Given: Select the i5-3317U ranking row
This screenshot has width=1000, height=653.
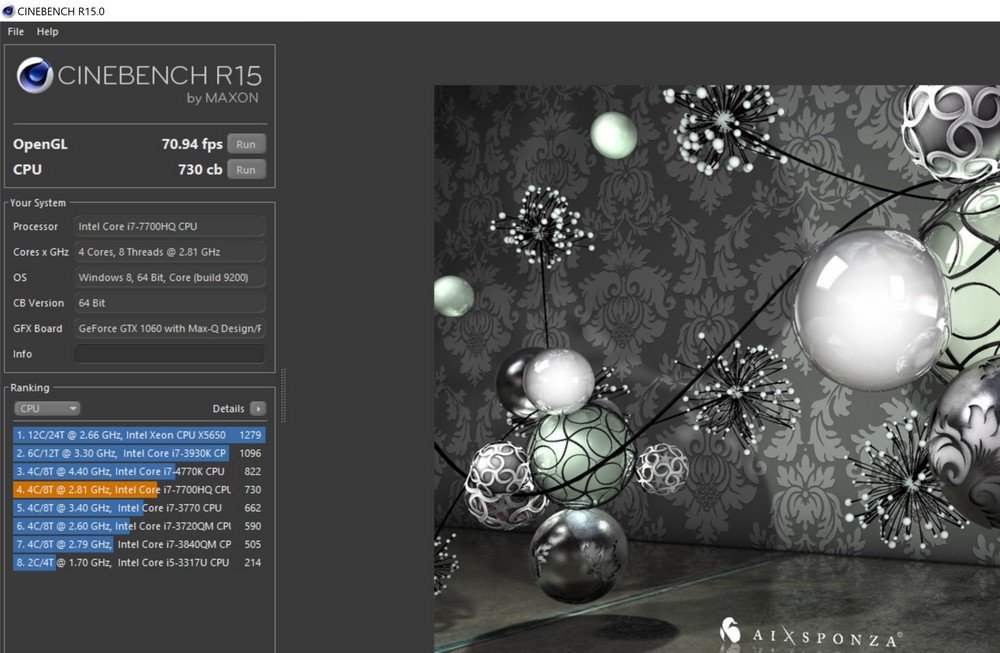Looking at the screenshot, I should coord(139,562).
